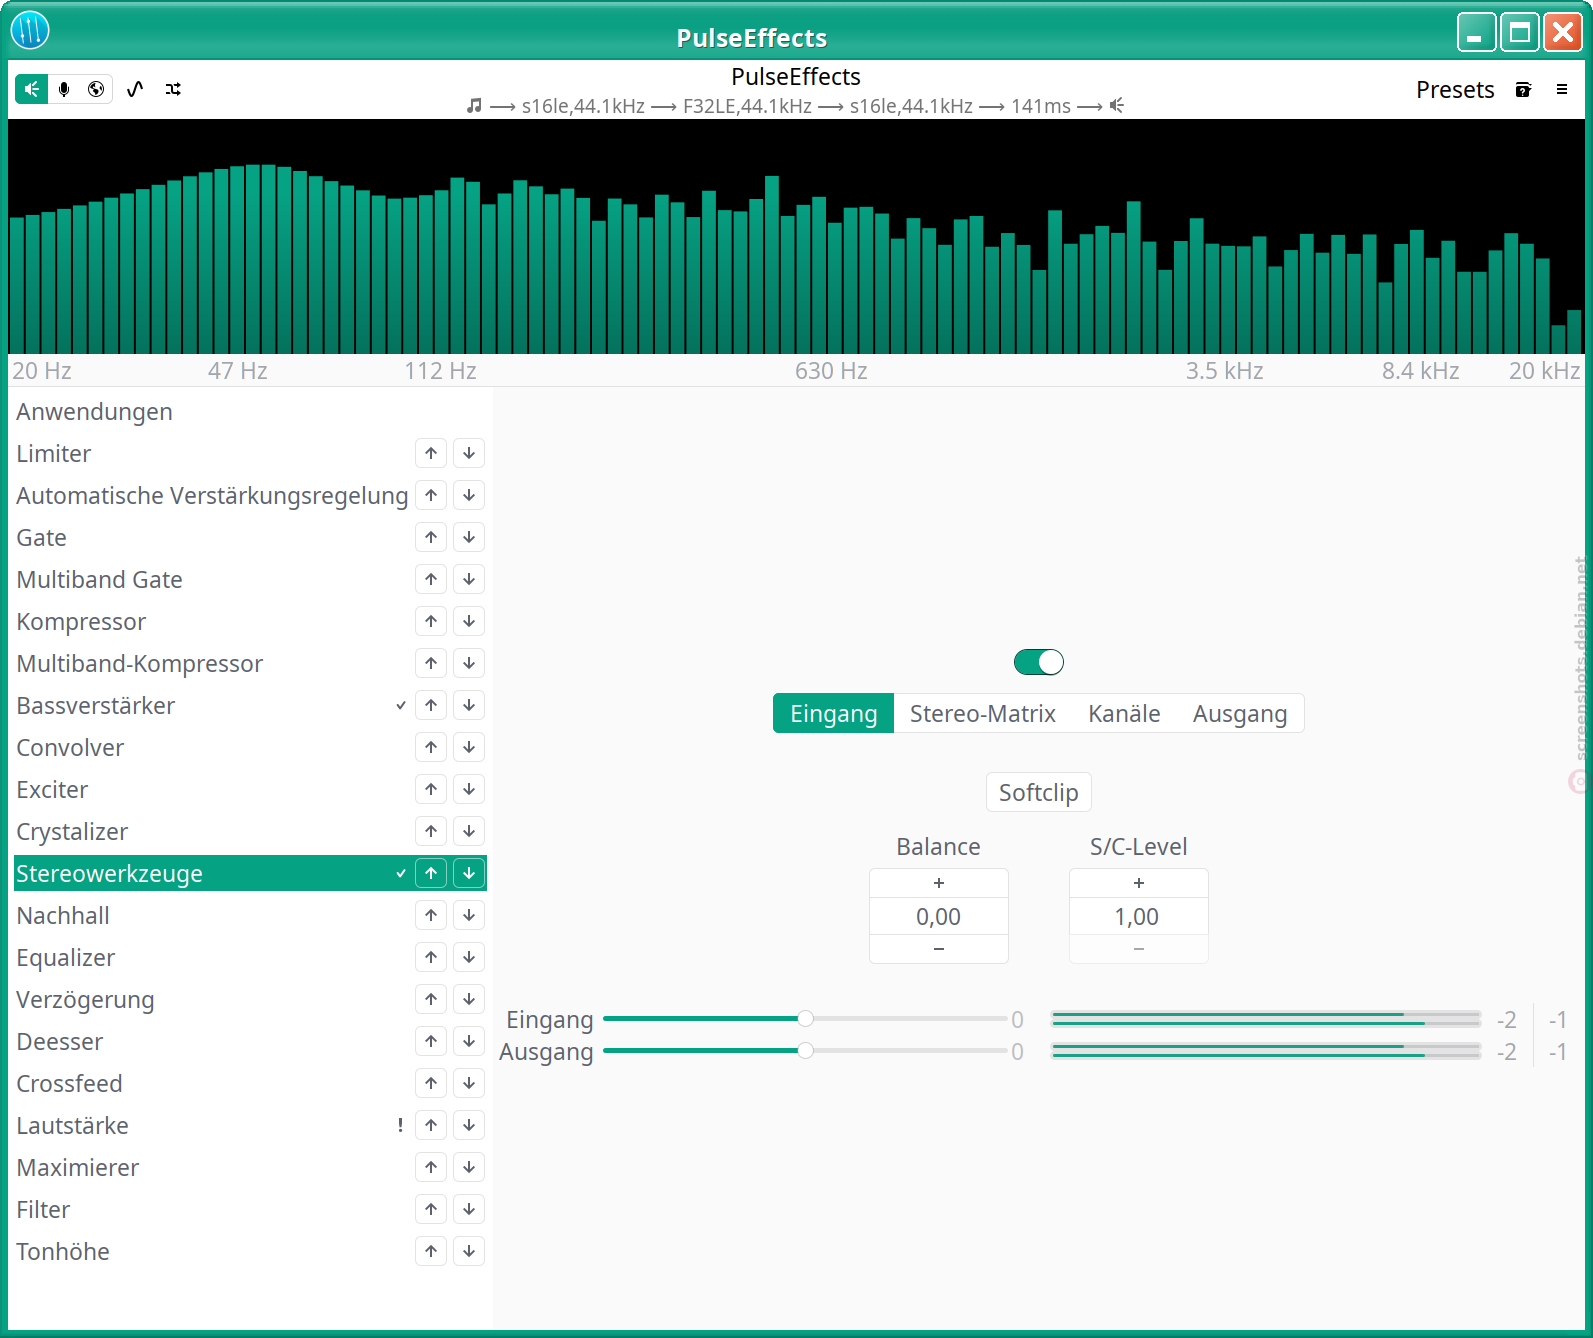Click the Ausgang gain slider handle
This screenshot has height=1338, width=1593.
point(805,1050)
